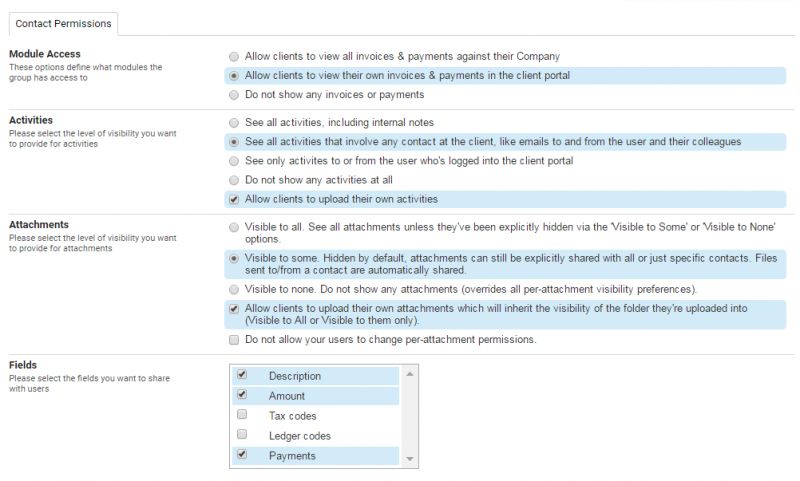Select activities involving any contact at the client
The width and height of the screenshot is (800, 481).
234,142
